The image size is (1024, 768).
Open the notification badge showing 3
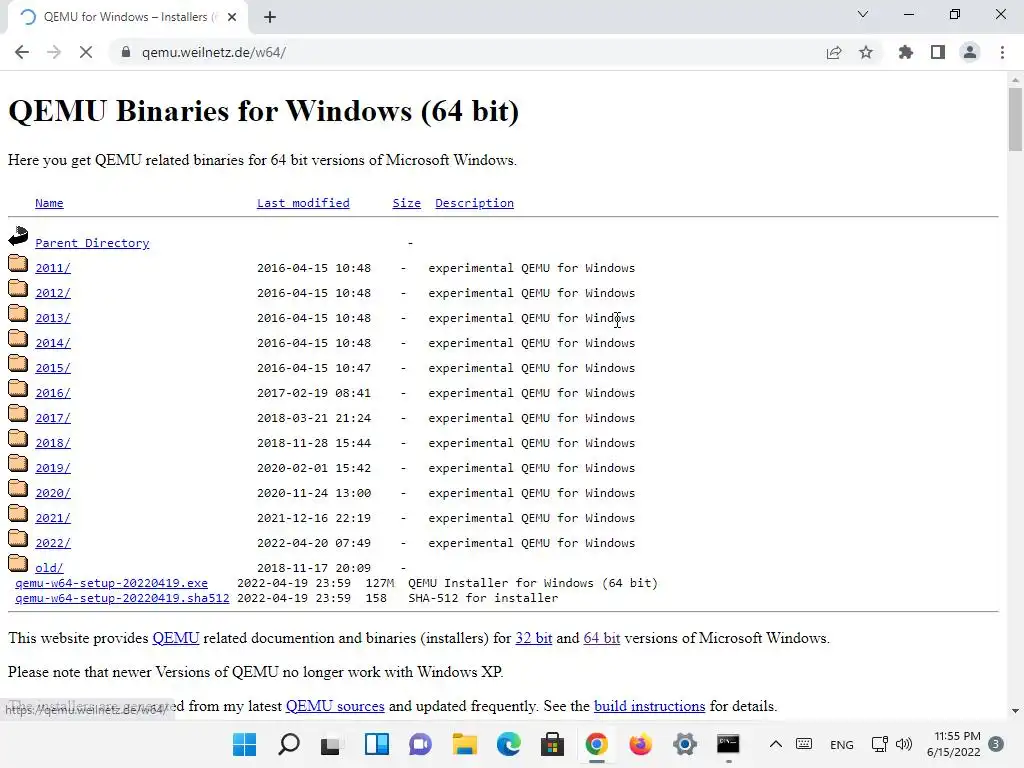tap(996, 744)
